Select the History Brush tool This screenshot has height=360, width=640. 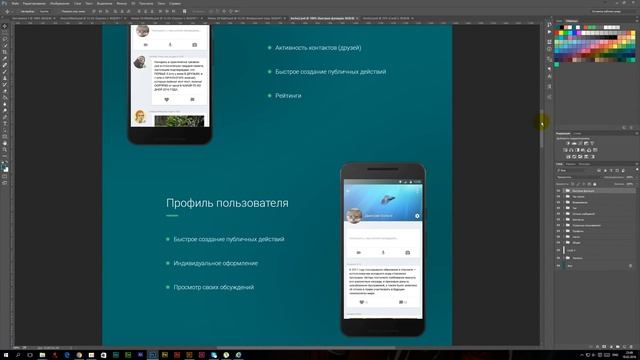pos(5,85)
